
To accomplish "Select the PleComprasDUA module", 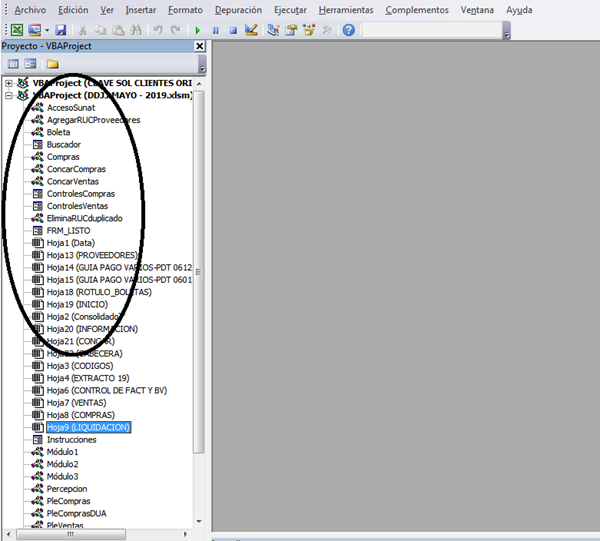I will click(77, 513).
